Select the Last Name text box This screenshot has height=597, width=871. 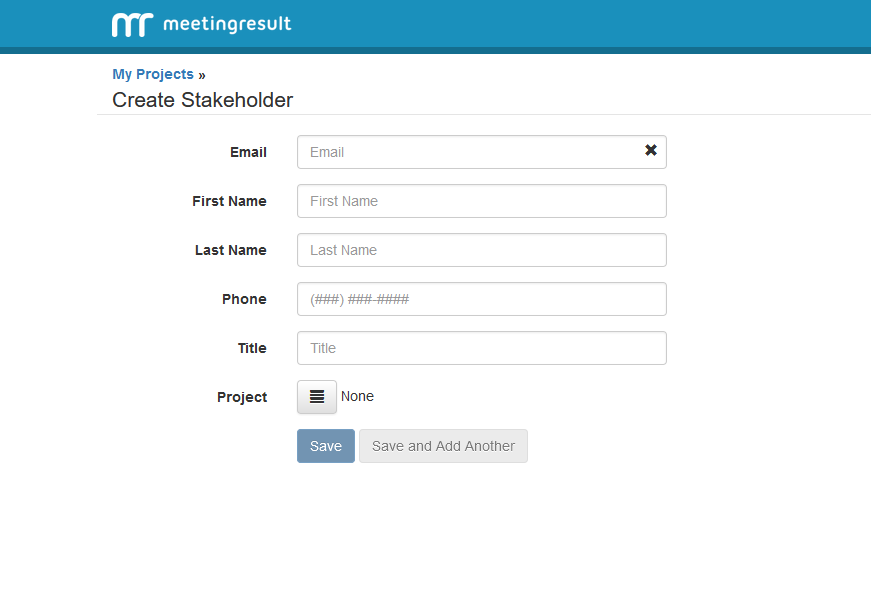point(481,250)
